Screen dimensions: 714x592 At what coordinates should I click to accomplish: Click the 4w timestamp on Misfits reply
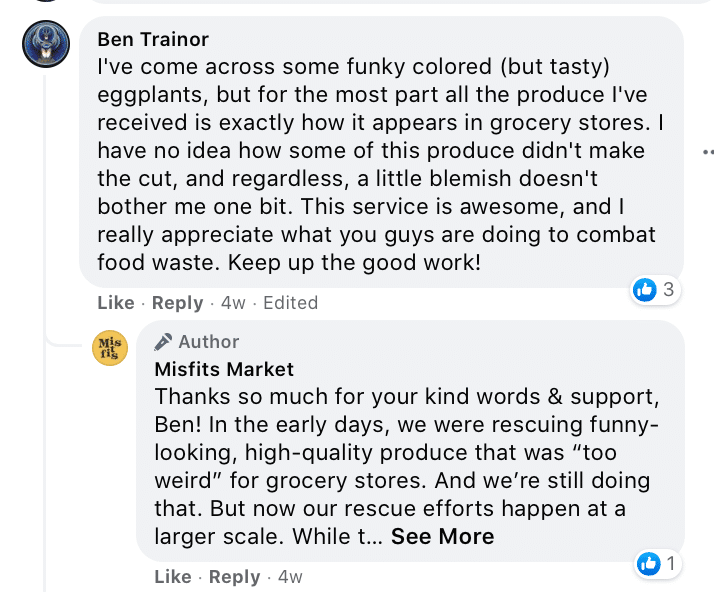point(290,577)
